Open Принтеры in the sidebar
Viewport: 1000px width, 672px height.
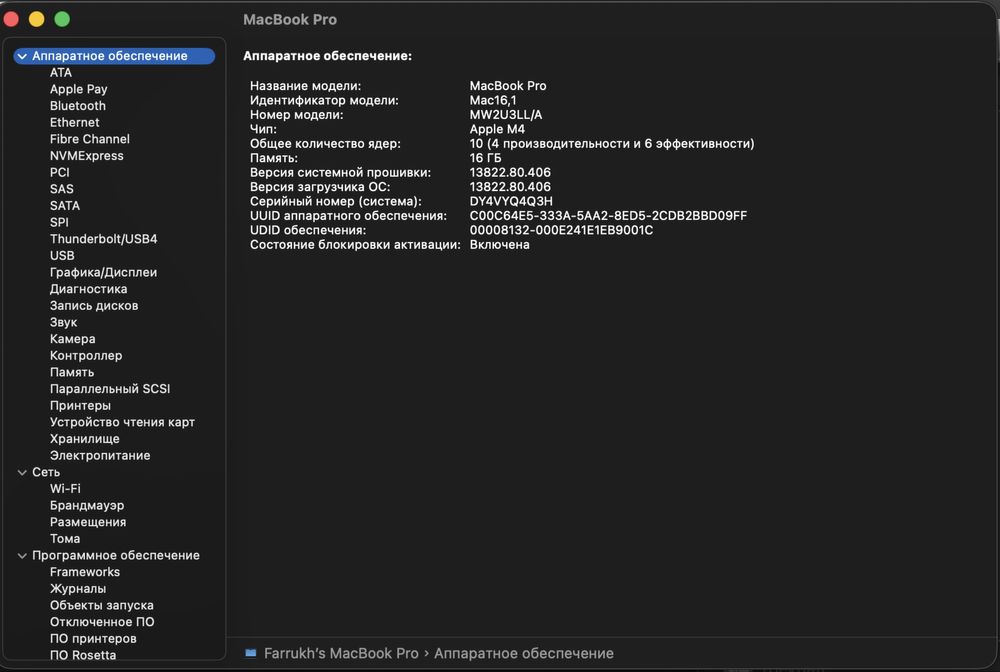[80, 405]
